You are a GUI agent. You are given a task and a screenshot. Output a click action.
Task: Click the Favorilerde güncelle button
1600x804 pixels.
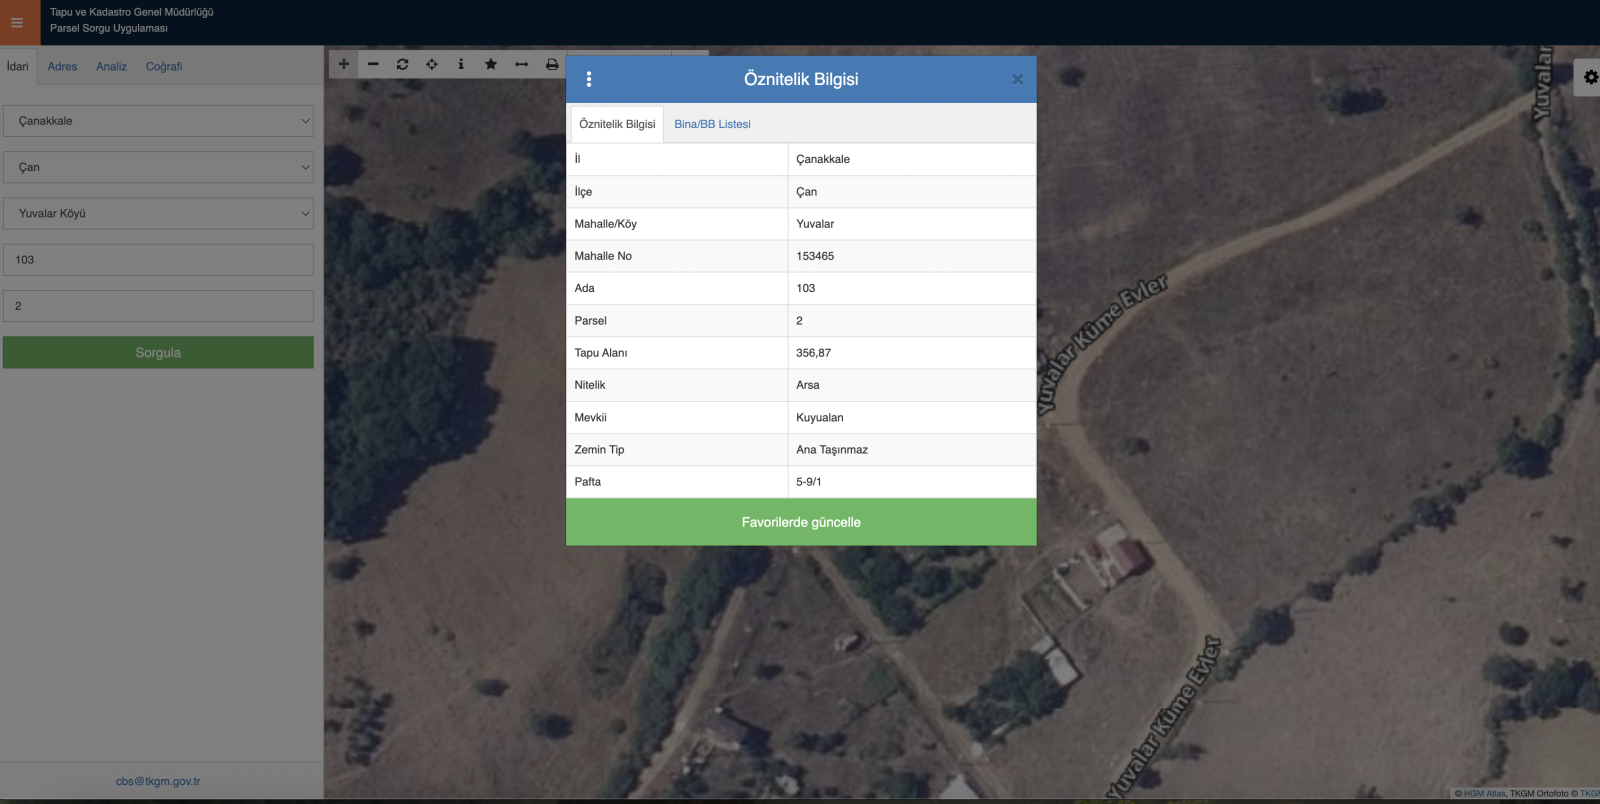coord(801,522)
